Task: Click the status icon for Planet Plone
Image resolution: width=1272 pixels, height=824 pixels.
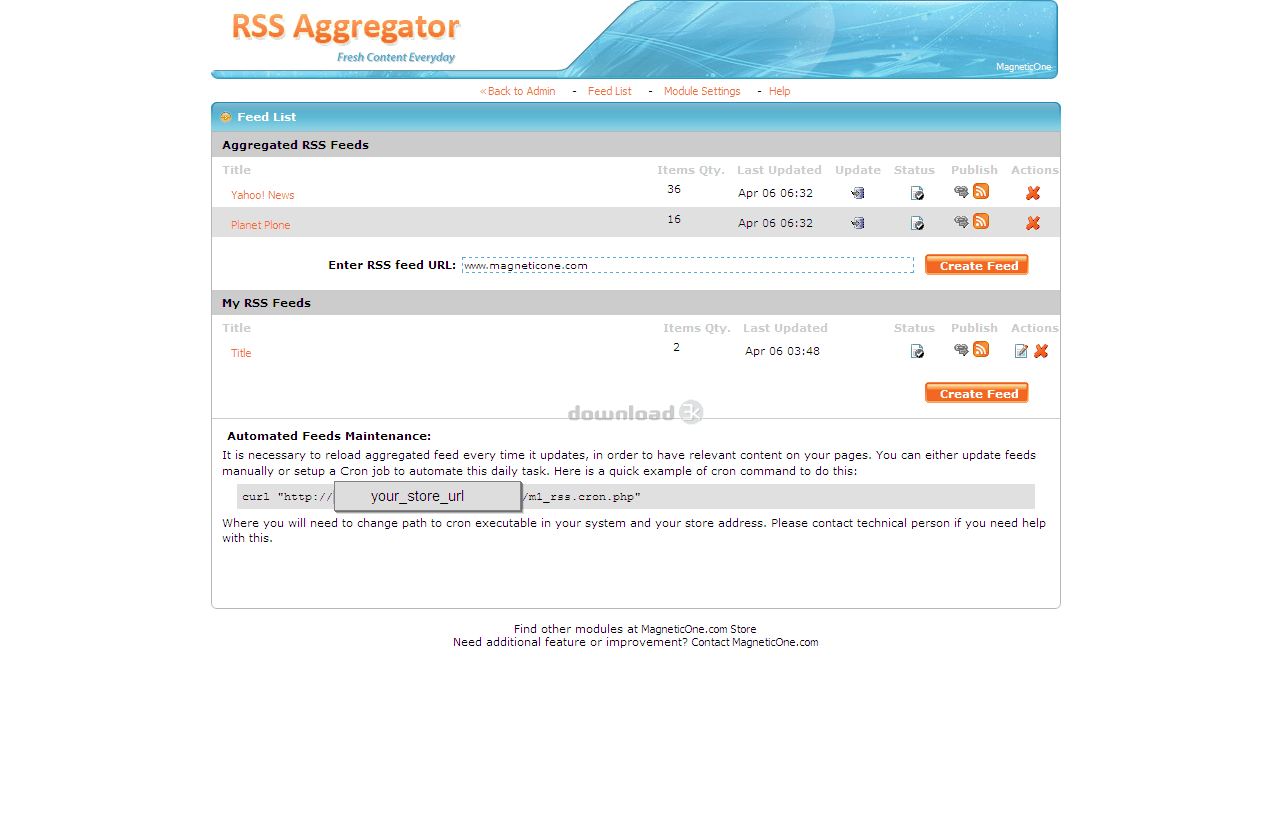Action: [917, 223]
